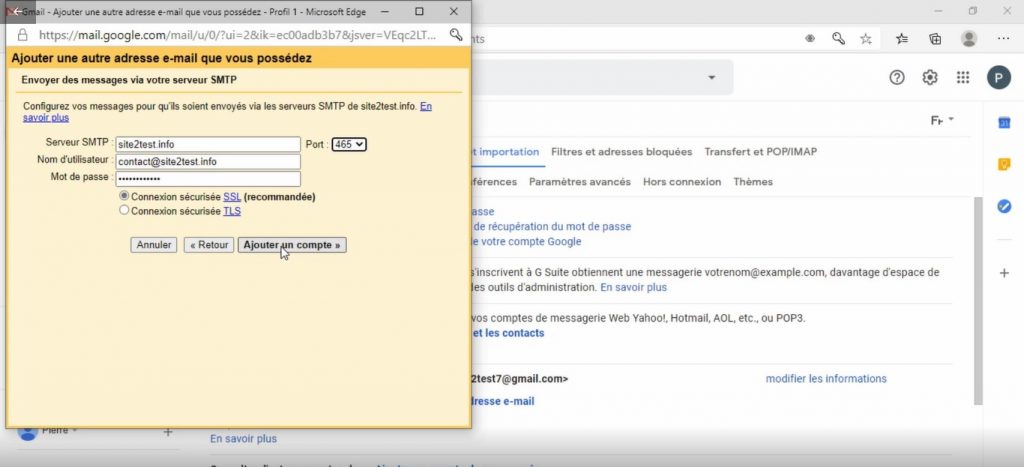Open the Google Calendar side panel icon
The width and height of the screenshot is (1024, 467).
[1004, 123]
